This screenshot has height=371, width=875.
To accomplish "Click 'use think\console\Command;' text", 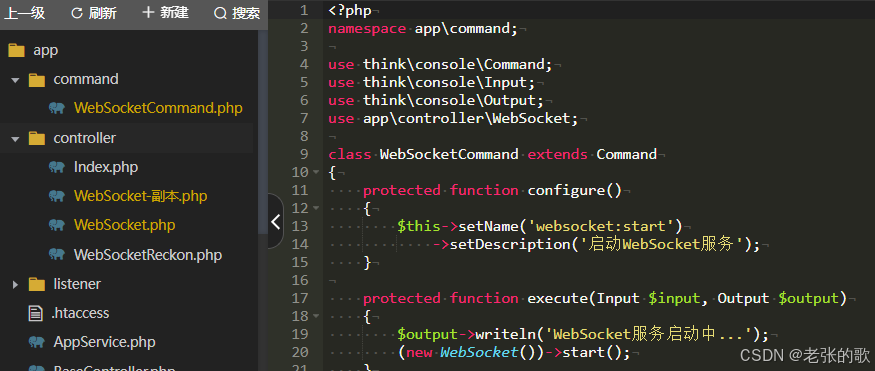I will [x=440, y=65].
